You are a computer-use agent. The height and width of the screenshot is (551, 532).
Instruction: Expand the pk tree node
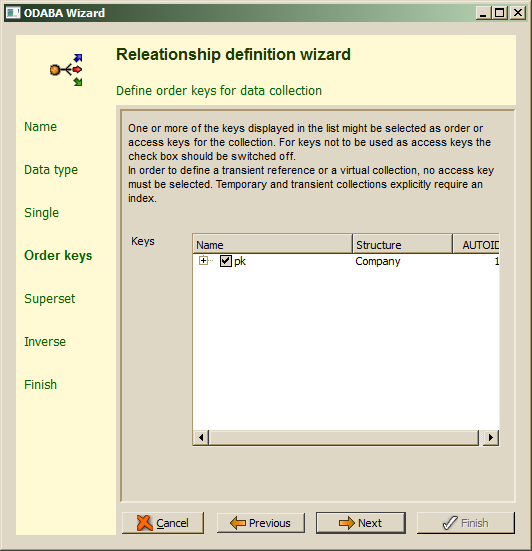203,261
